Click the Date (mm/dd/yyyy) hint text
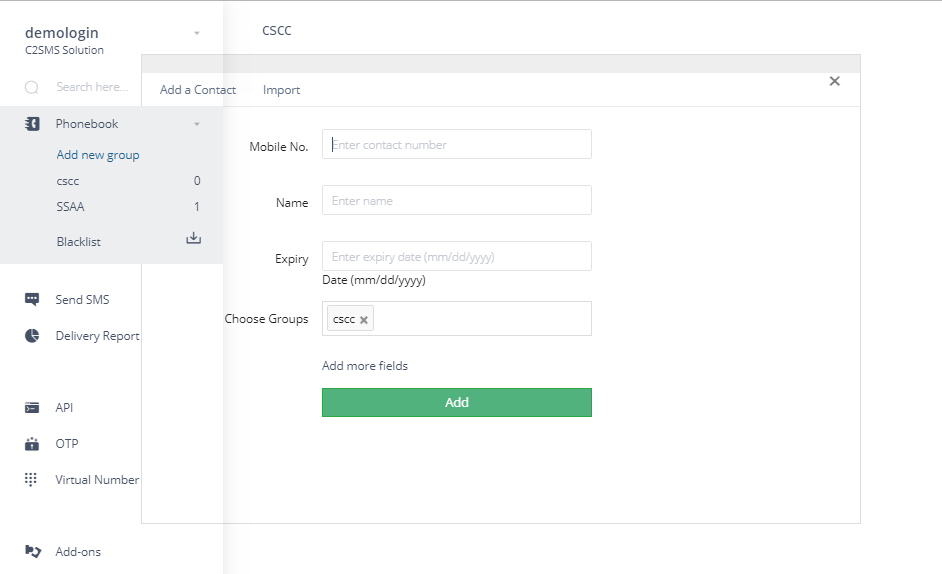This screenshot has height=574, width=942. (374, 280)
